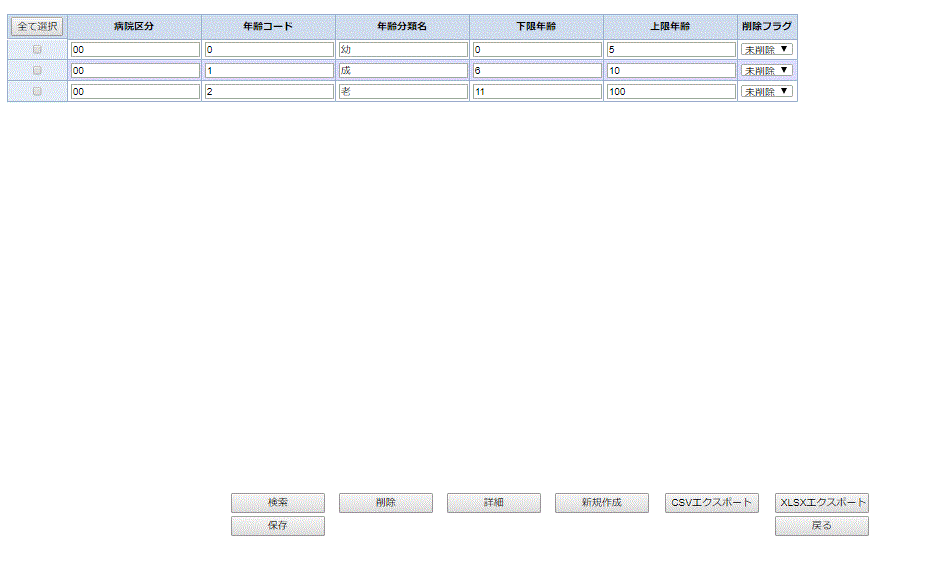Click the 年齢分類名 column header
The width and height of the screenshot is (934, 578).
[x=402, y=27]
